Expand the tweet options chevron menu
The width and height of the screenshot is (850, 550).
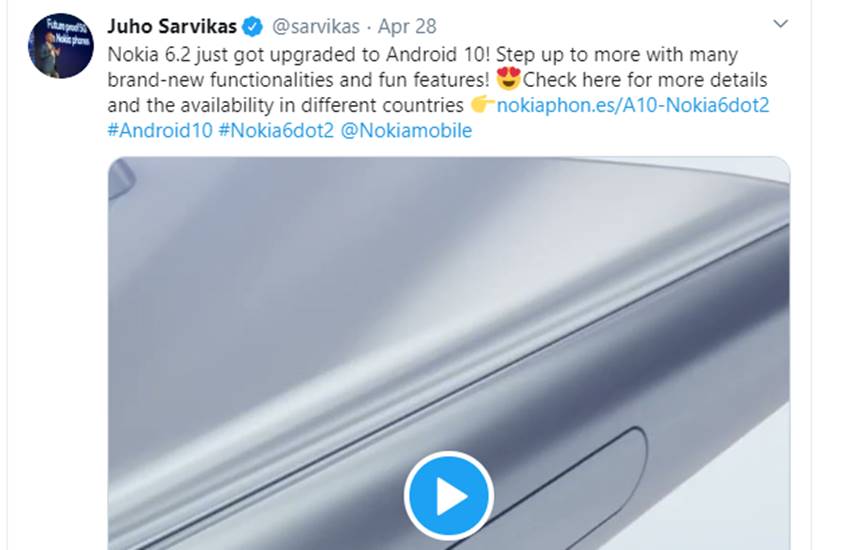tap(780, 24)
